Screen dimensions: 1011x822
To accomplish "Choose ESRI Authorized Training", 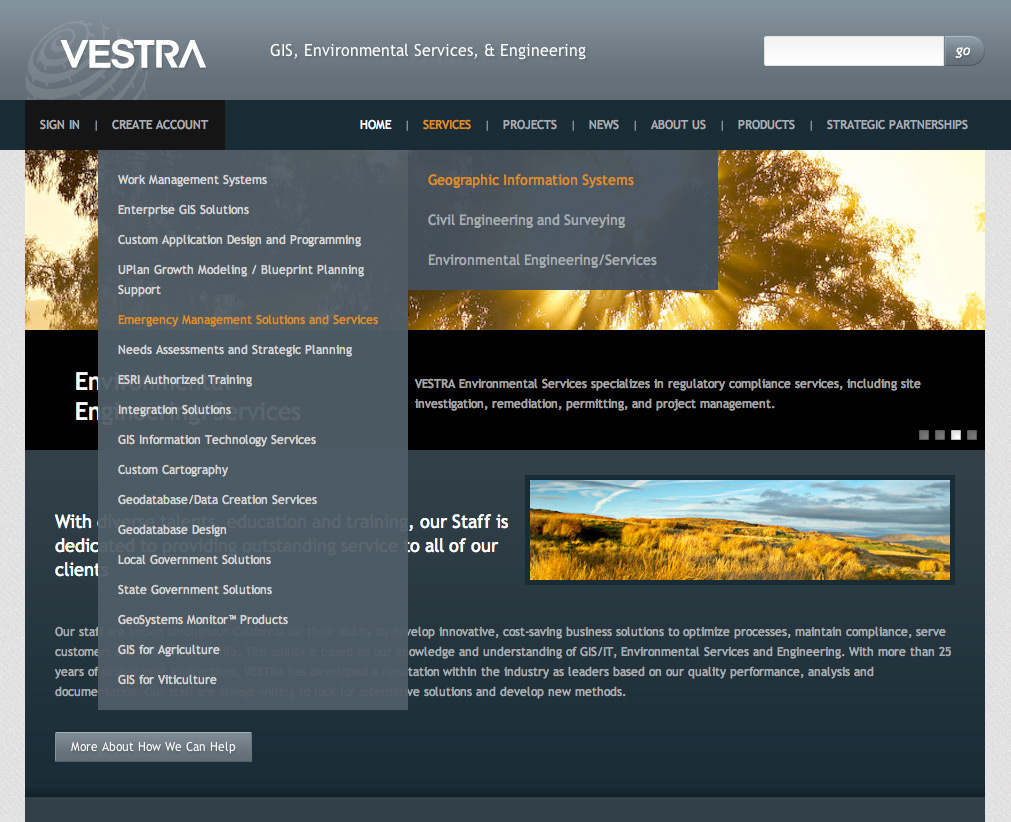I will 184,380.
